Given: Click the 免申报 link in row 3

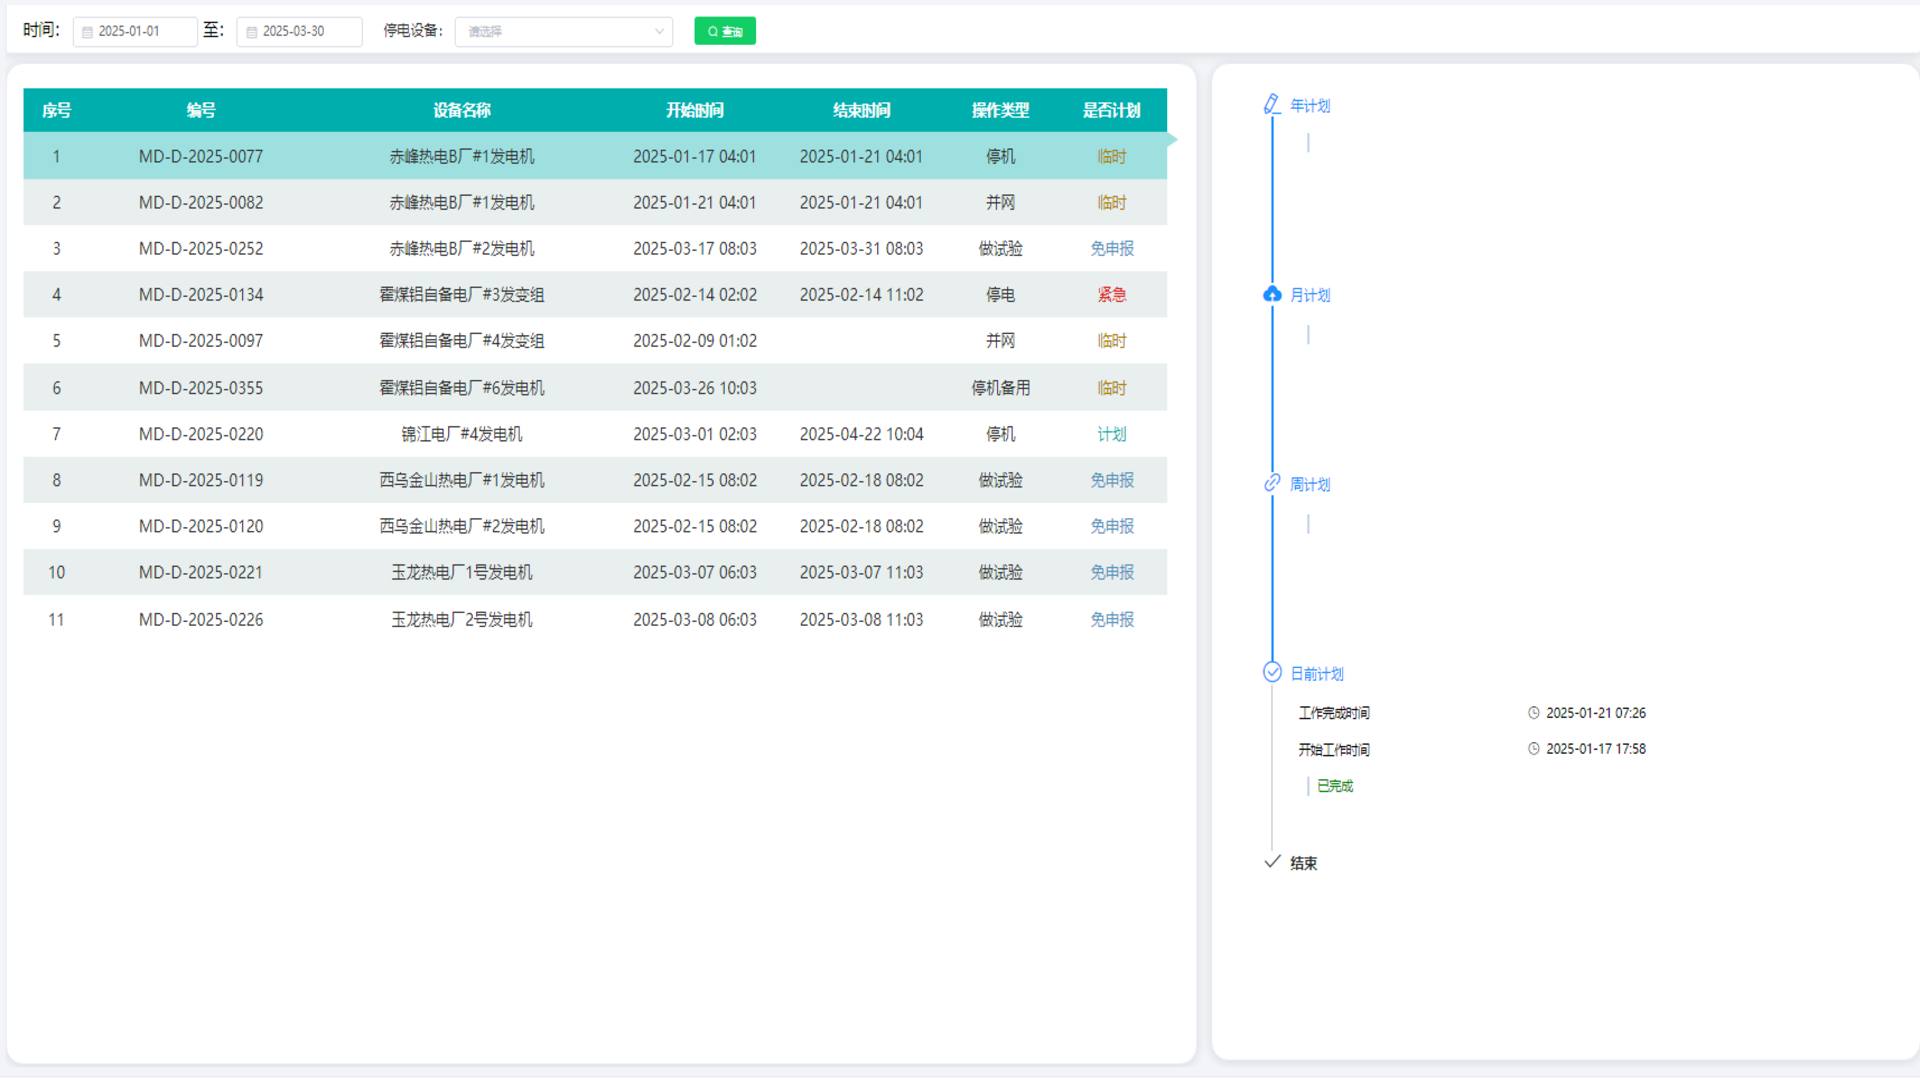Looking at the screenshot, I should [1111, 249].
